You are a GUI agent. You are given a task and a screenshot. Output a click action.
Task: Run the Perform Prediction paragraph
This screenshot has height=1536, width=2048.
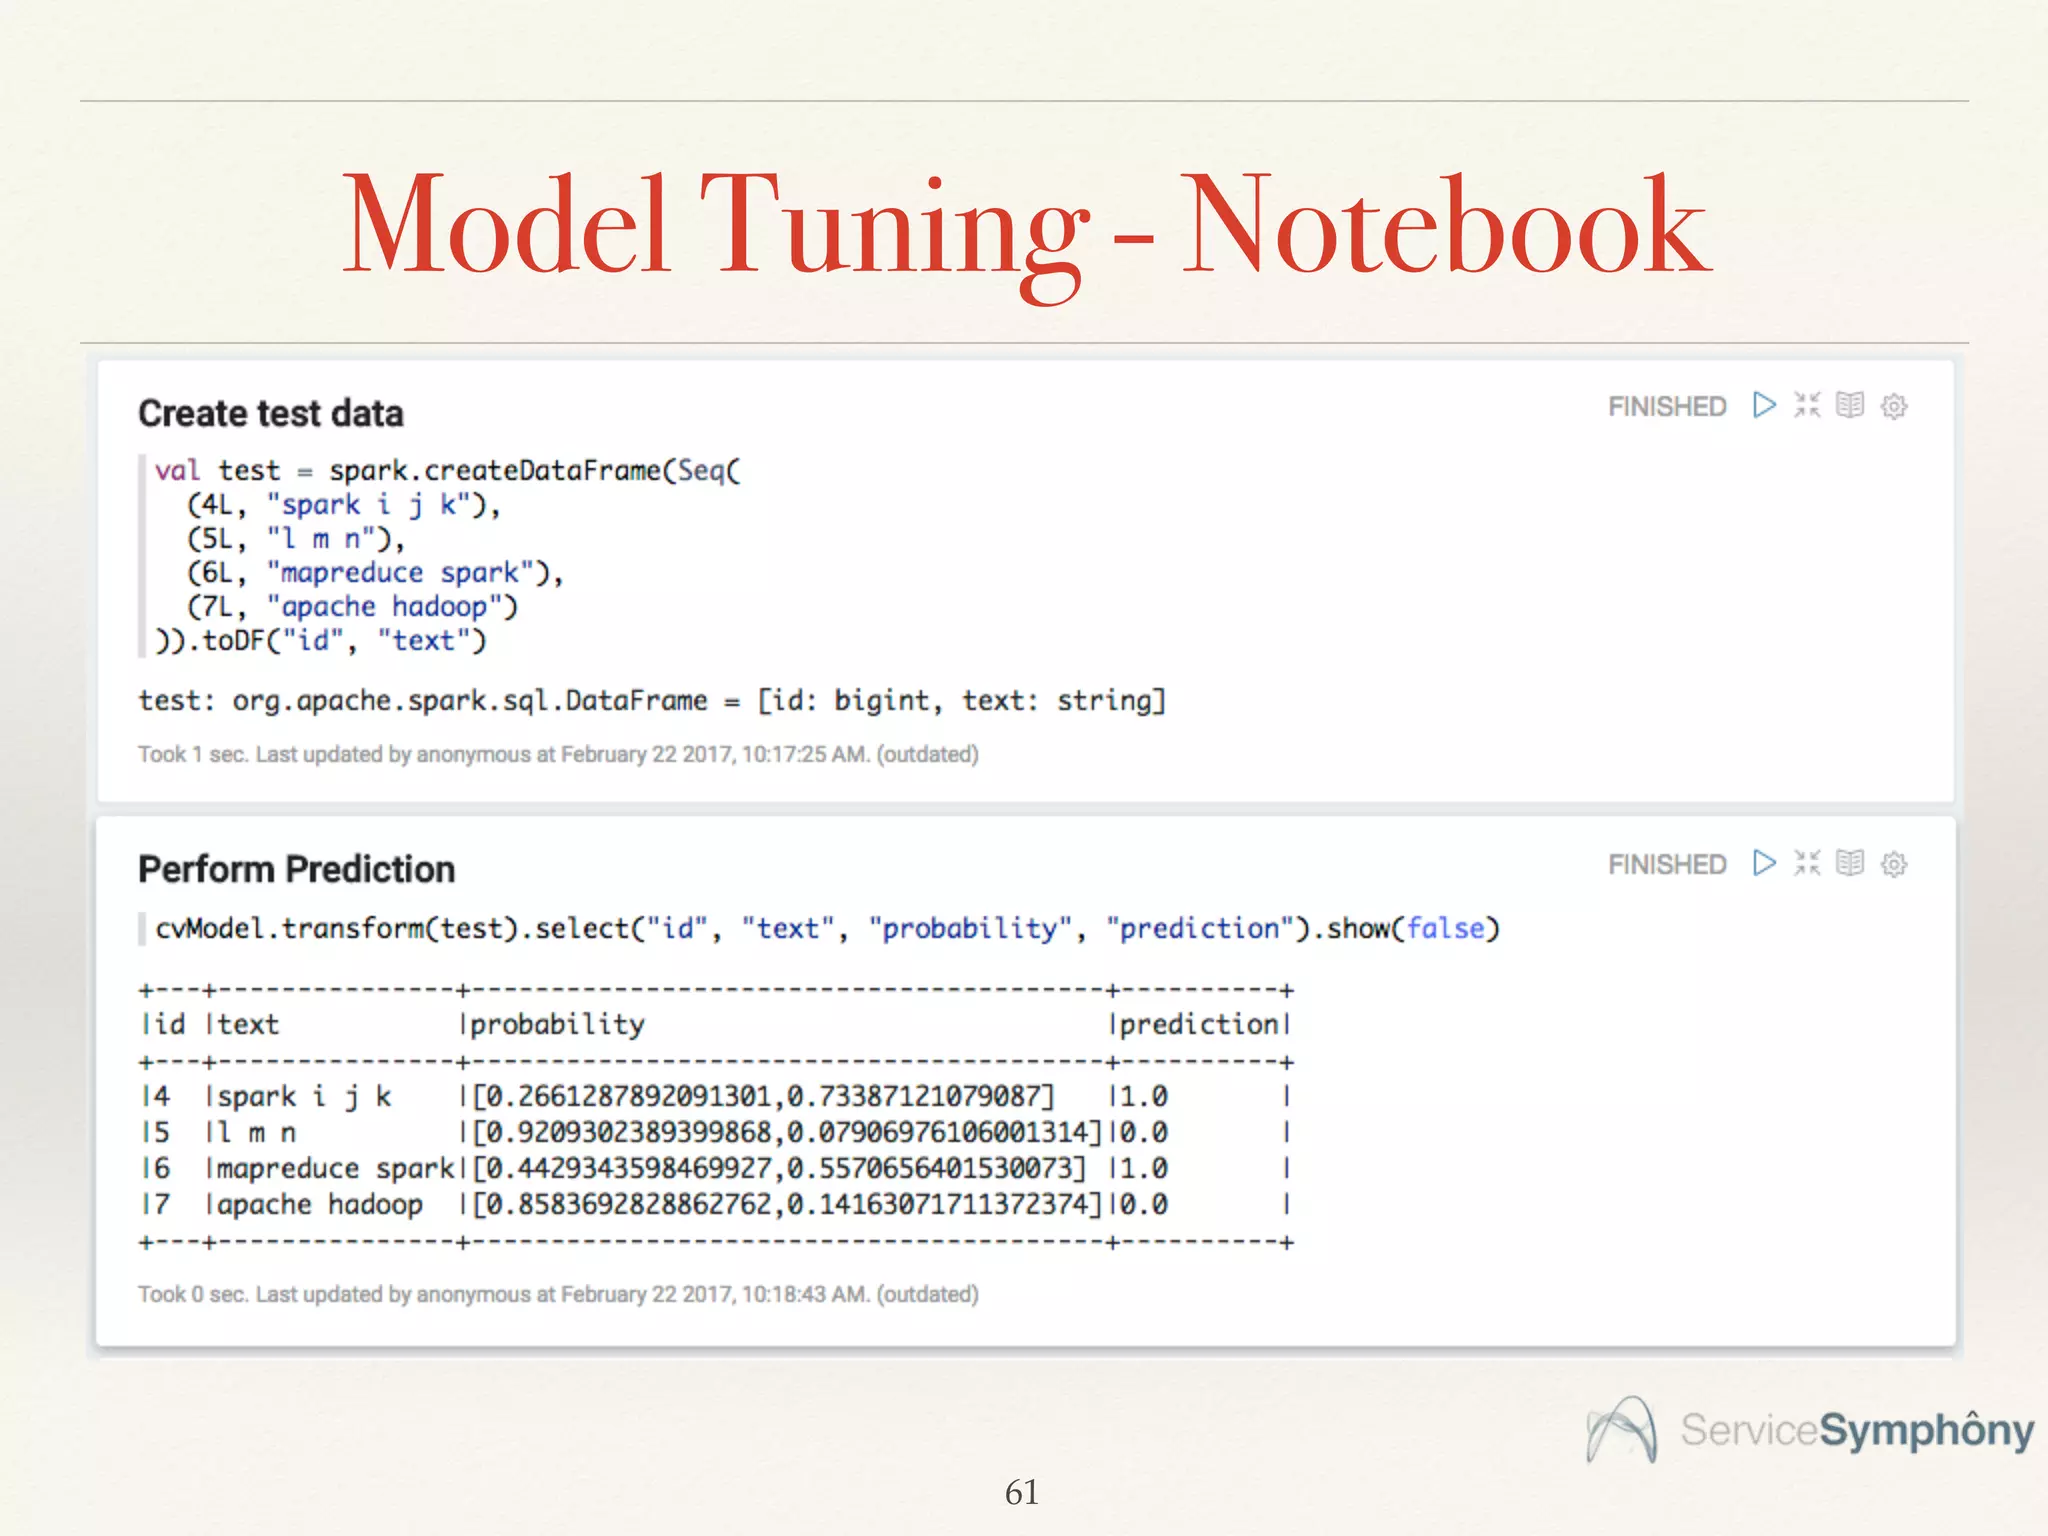(1764, 863)
